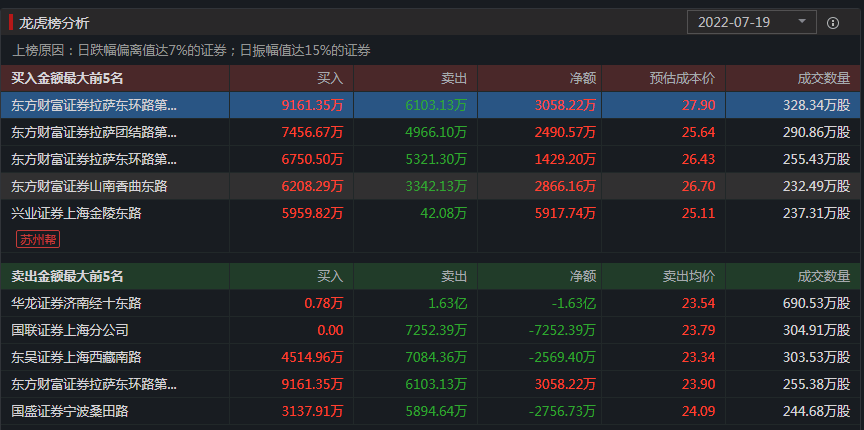
Task: Select the 国盛证券宁波桑田路 row
Action: (432, 411)
